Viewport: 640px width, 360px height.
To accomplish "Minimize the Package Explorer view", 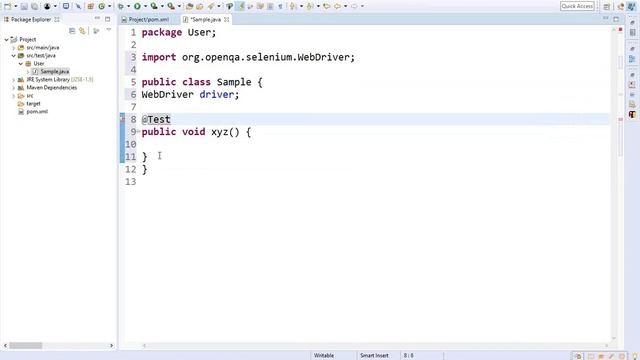I will pos(97,19).
